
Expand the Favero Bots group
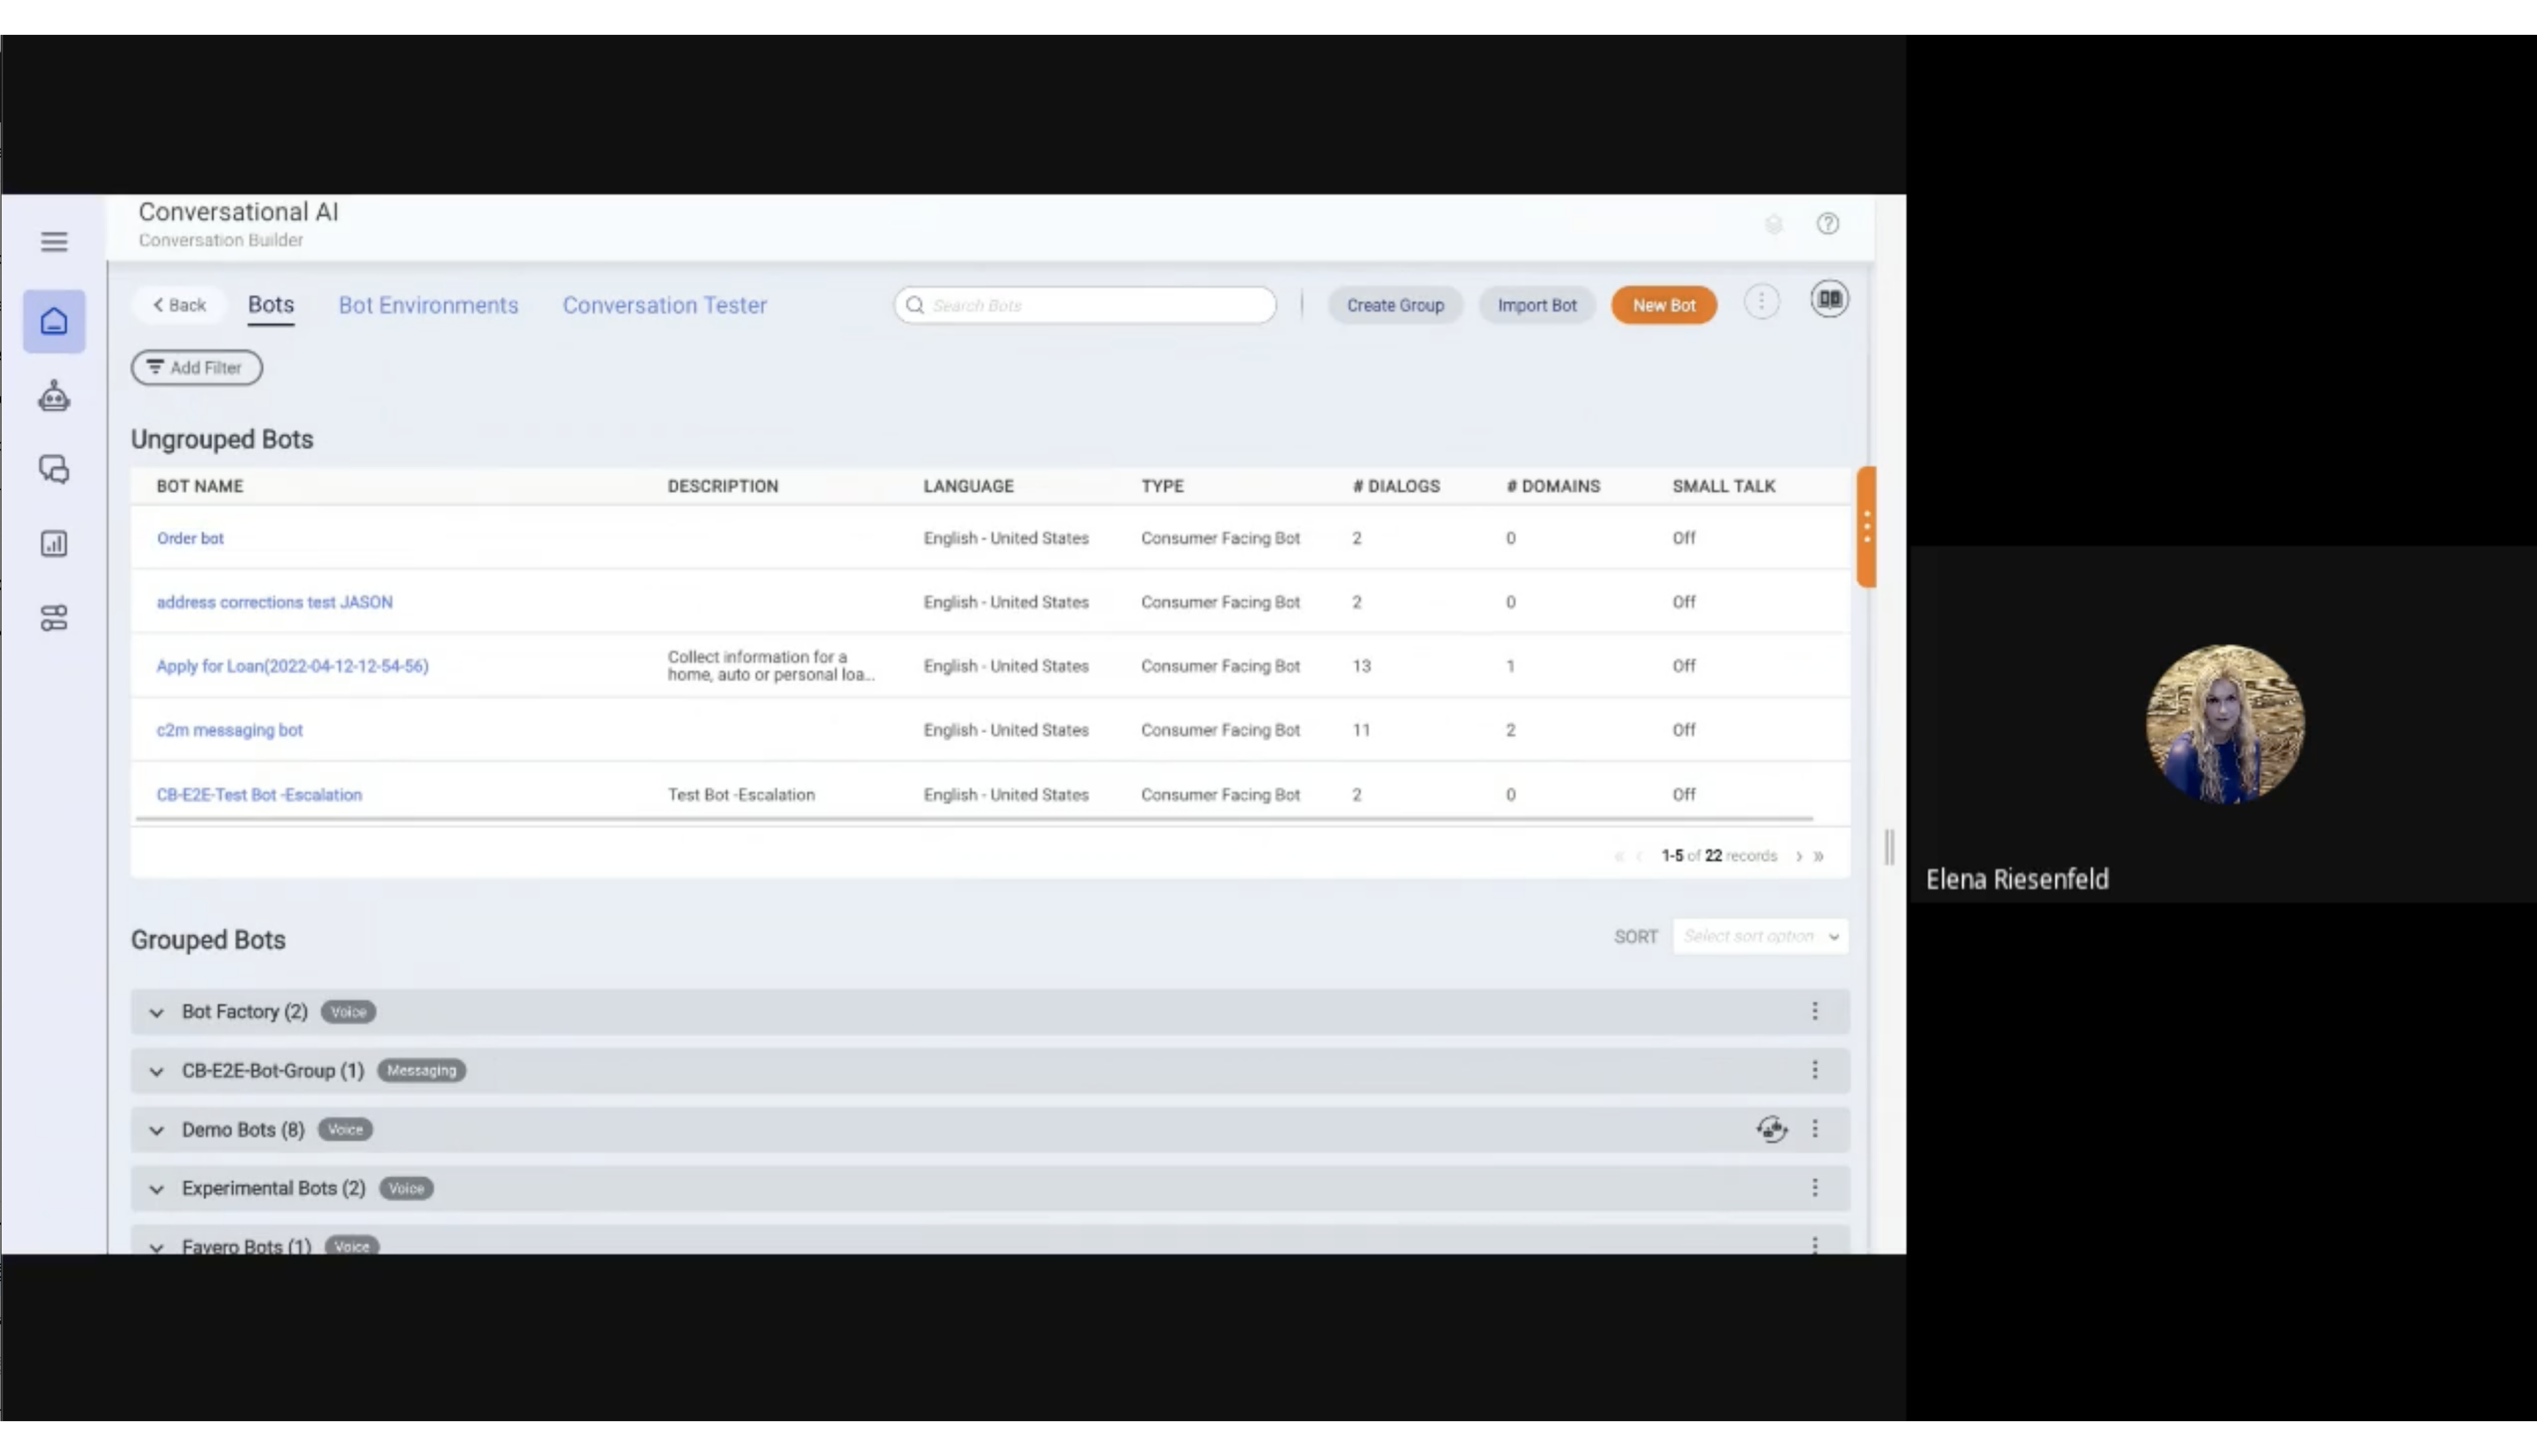coord(156,1247)
